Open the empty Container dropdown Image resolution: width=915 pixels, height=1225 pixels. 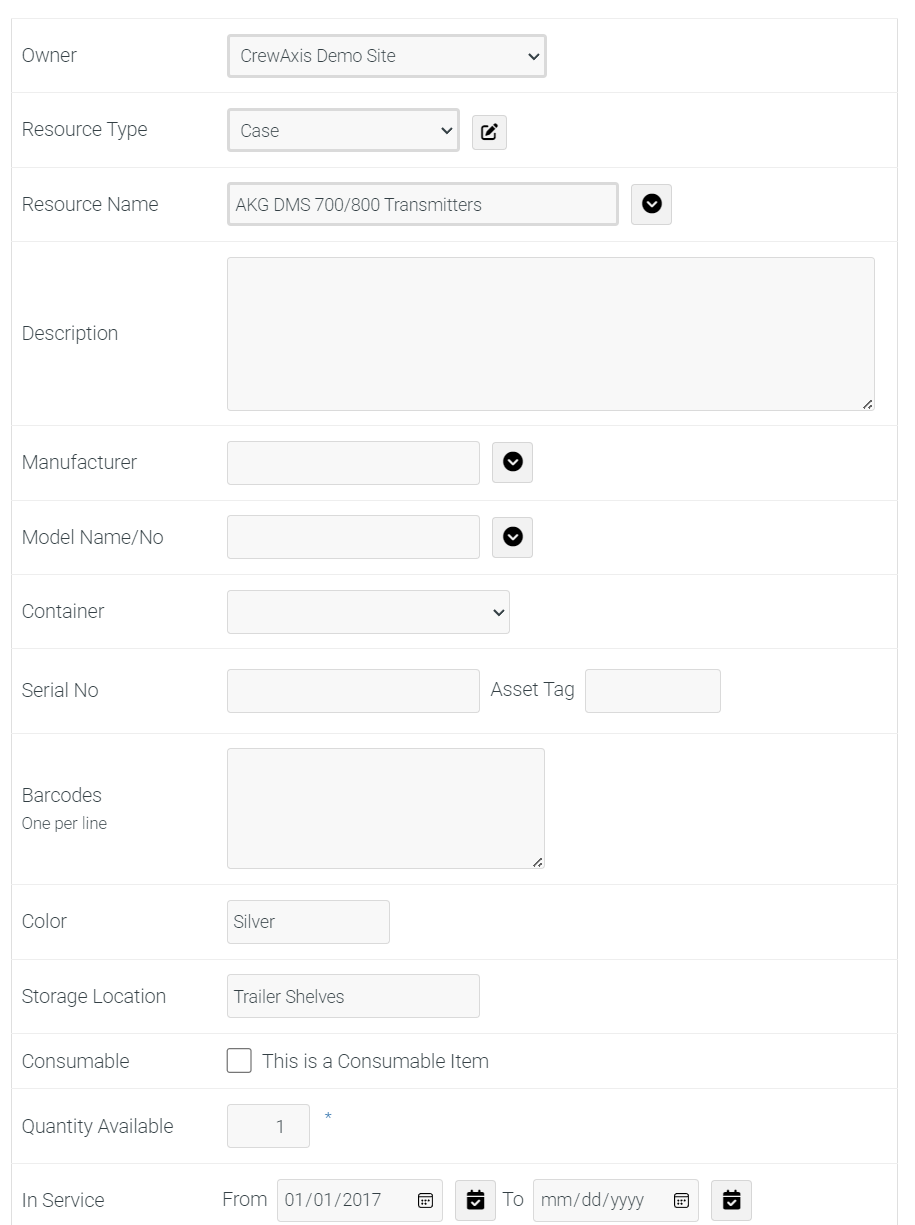[368, 612]
